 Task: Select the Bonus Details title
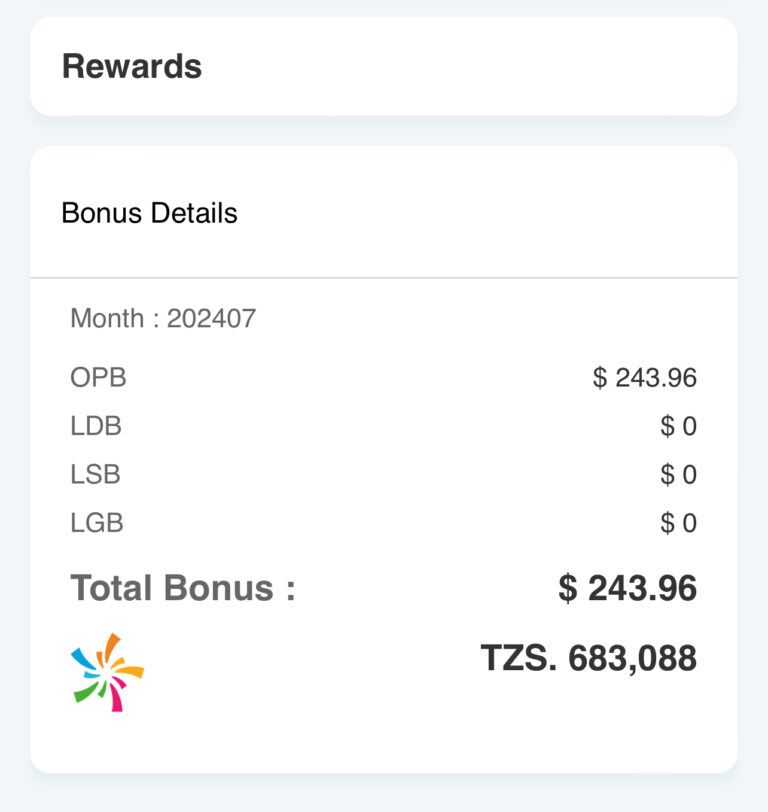[150, 213]
